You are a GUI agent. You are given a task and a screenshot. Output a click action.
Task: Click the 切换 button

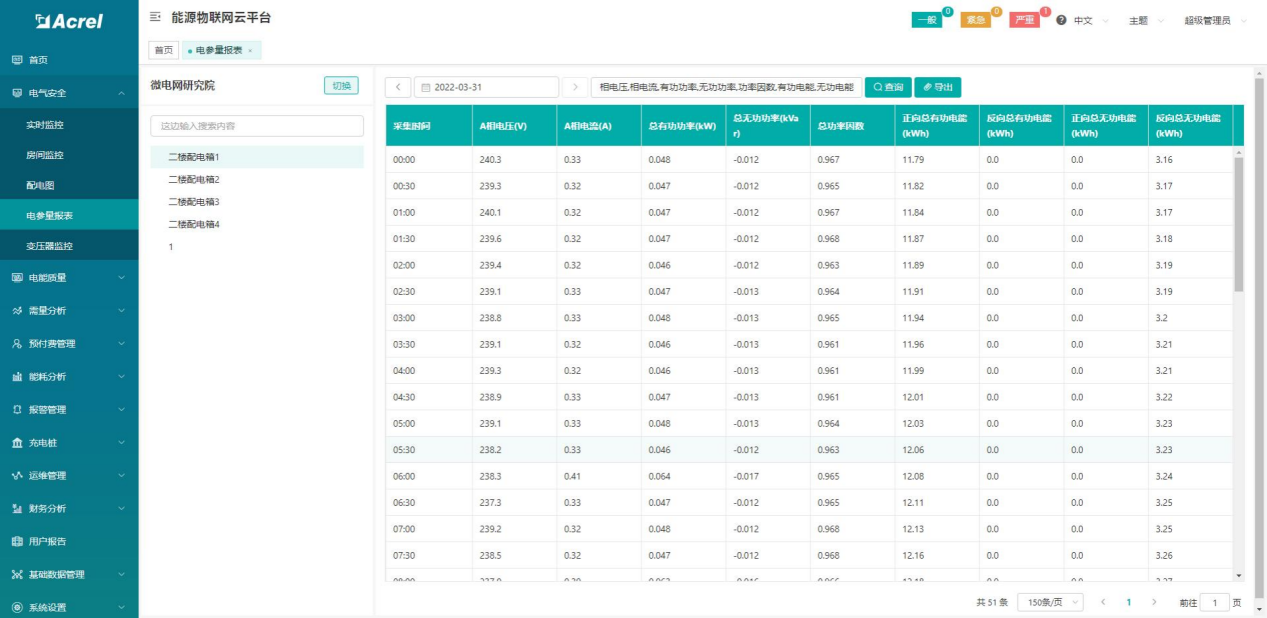click(x=341, y=86)
